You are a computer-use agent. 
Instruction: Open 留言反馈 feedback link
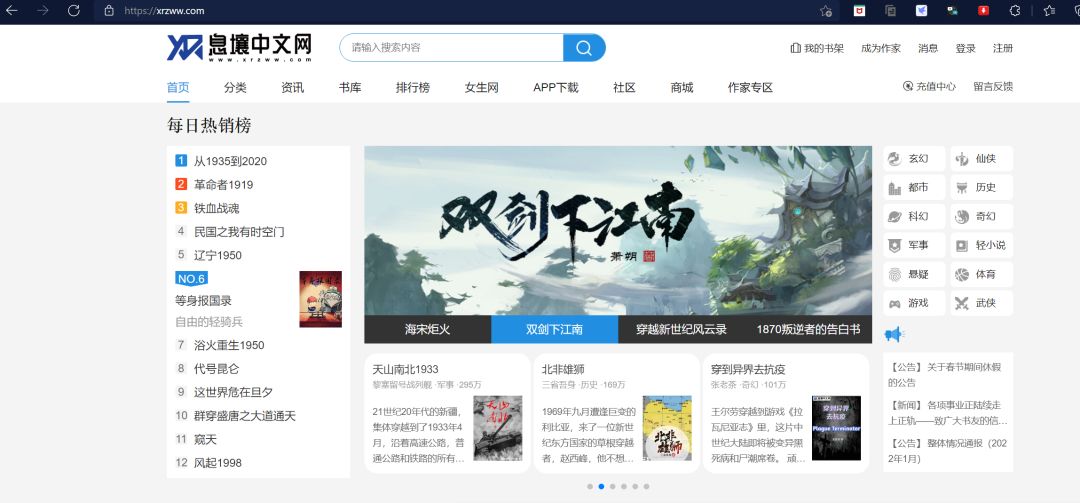tap(993, 86)
